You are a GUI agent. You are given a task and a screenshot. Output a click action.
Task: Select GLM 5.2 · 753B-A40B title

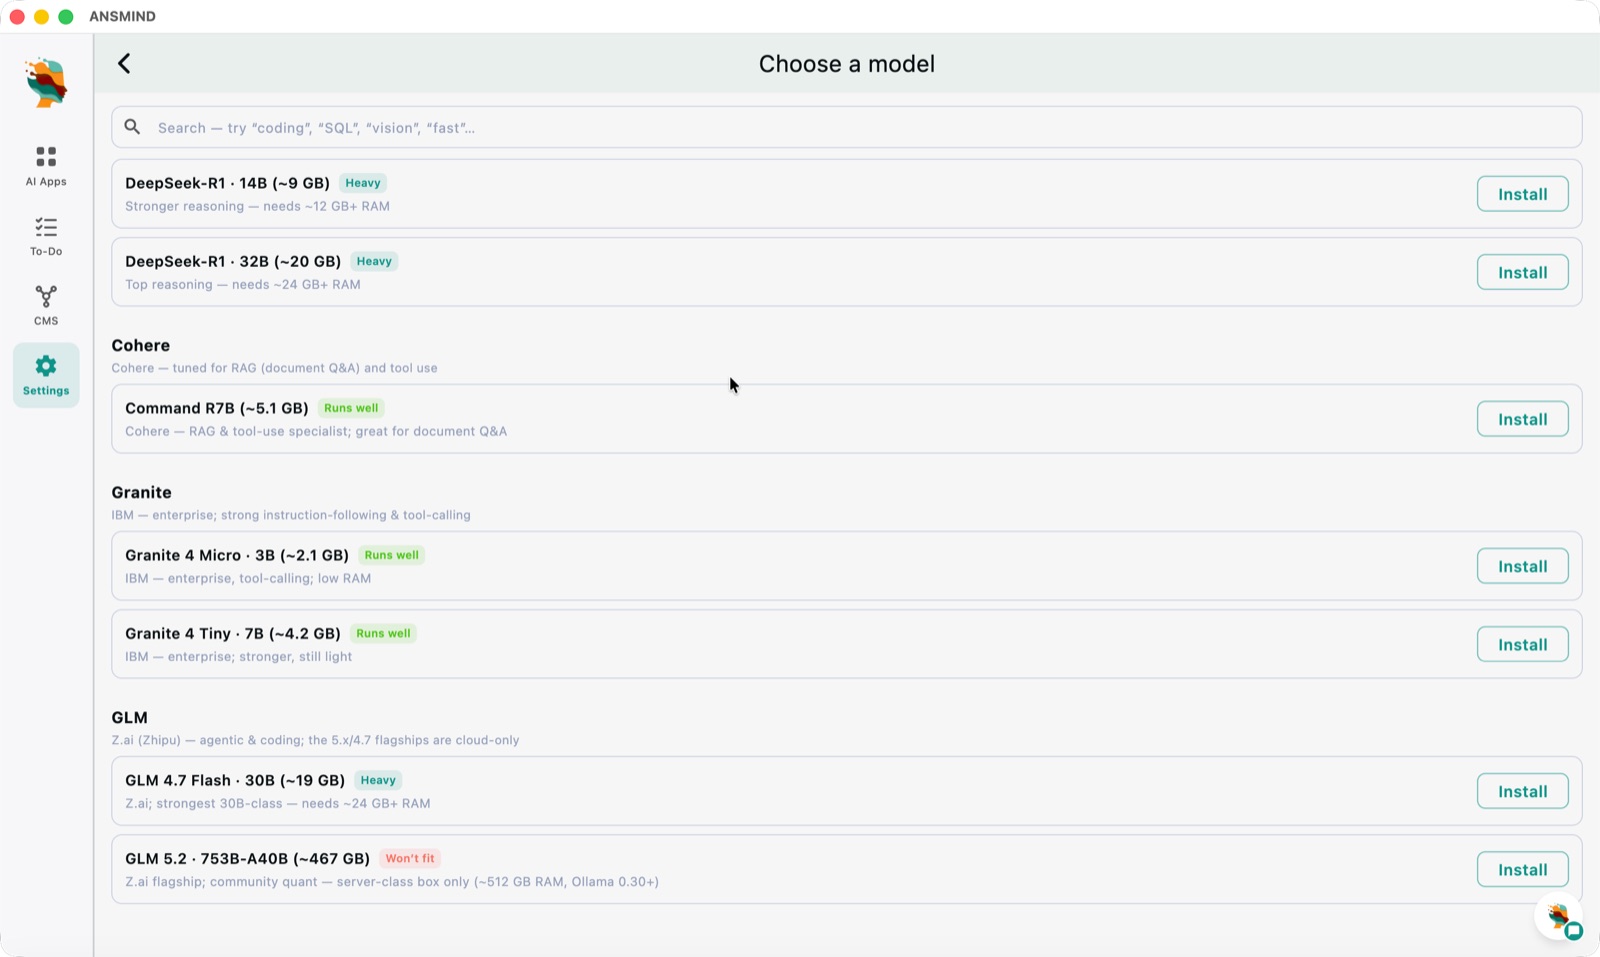[x=247, y=858]
